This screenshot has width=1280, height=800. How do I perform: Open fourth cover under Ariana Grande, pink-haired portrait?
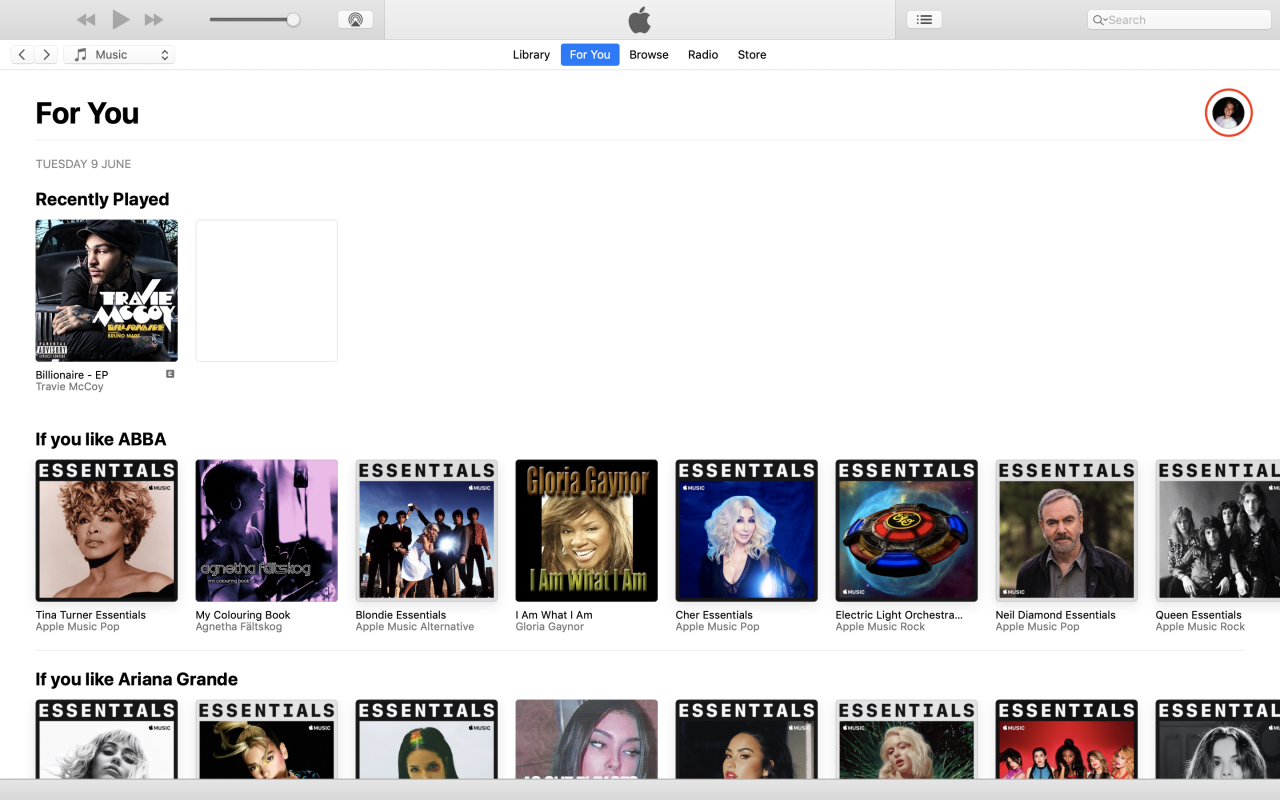coord(587,739)
